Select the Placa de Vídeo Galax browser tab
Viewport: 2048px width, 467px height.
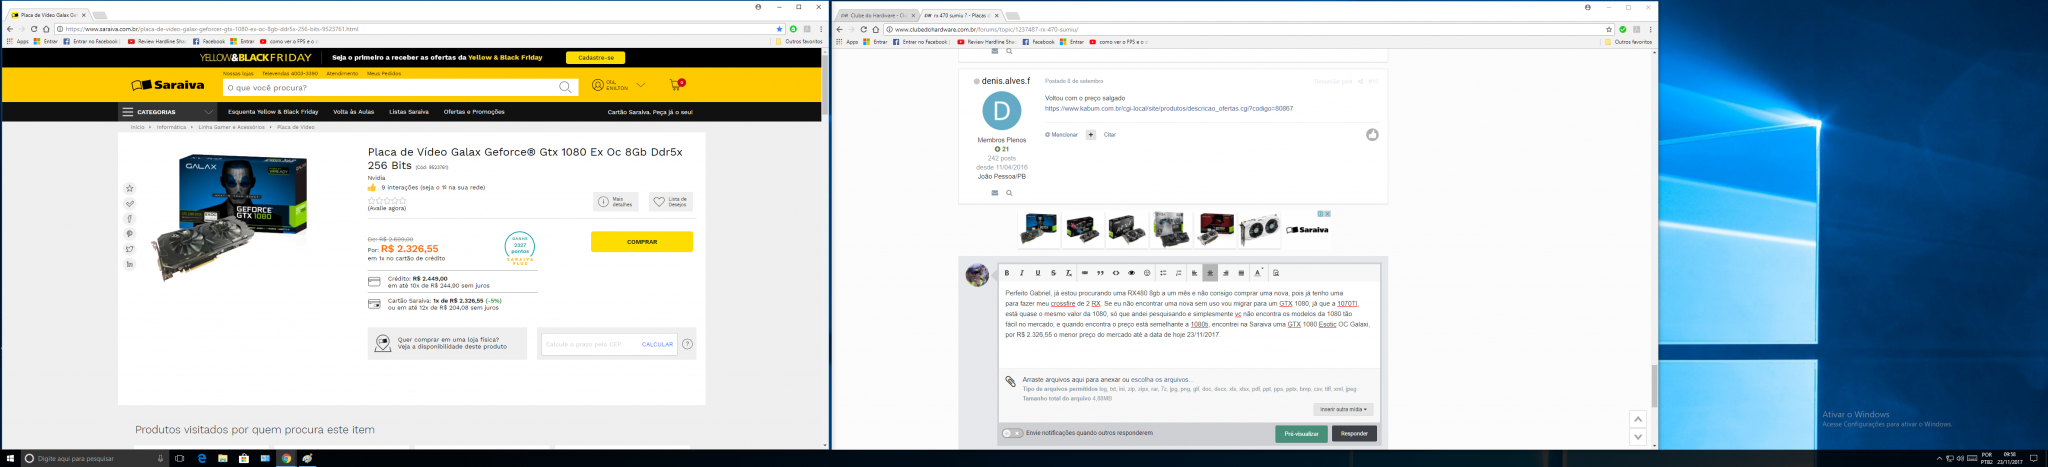tap(48, 15)
